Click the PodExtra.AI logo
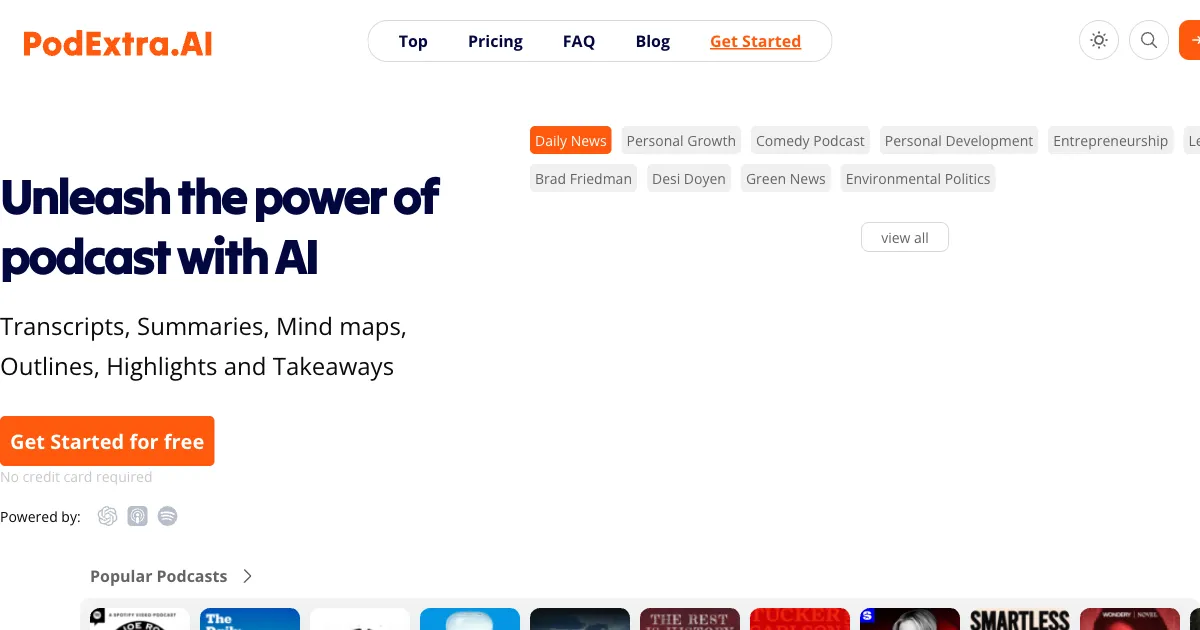This screenshot has width=1200, height=630. pyautogui.click(x=118, y=43)
